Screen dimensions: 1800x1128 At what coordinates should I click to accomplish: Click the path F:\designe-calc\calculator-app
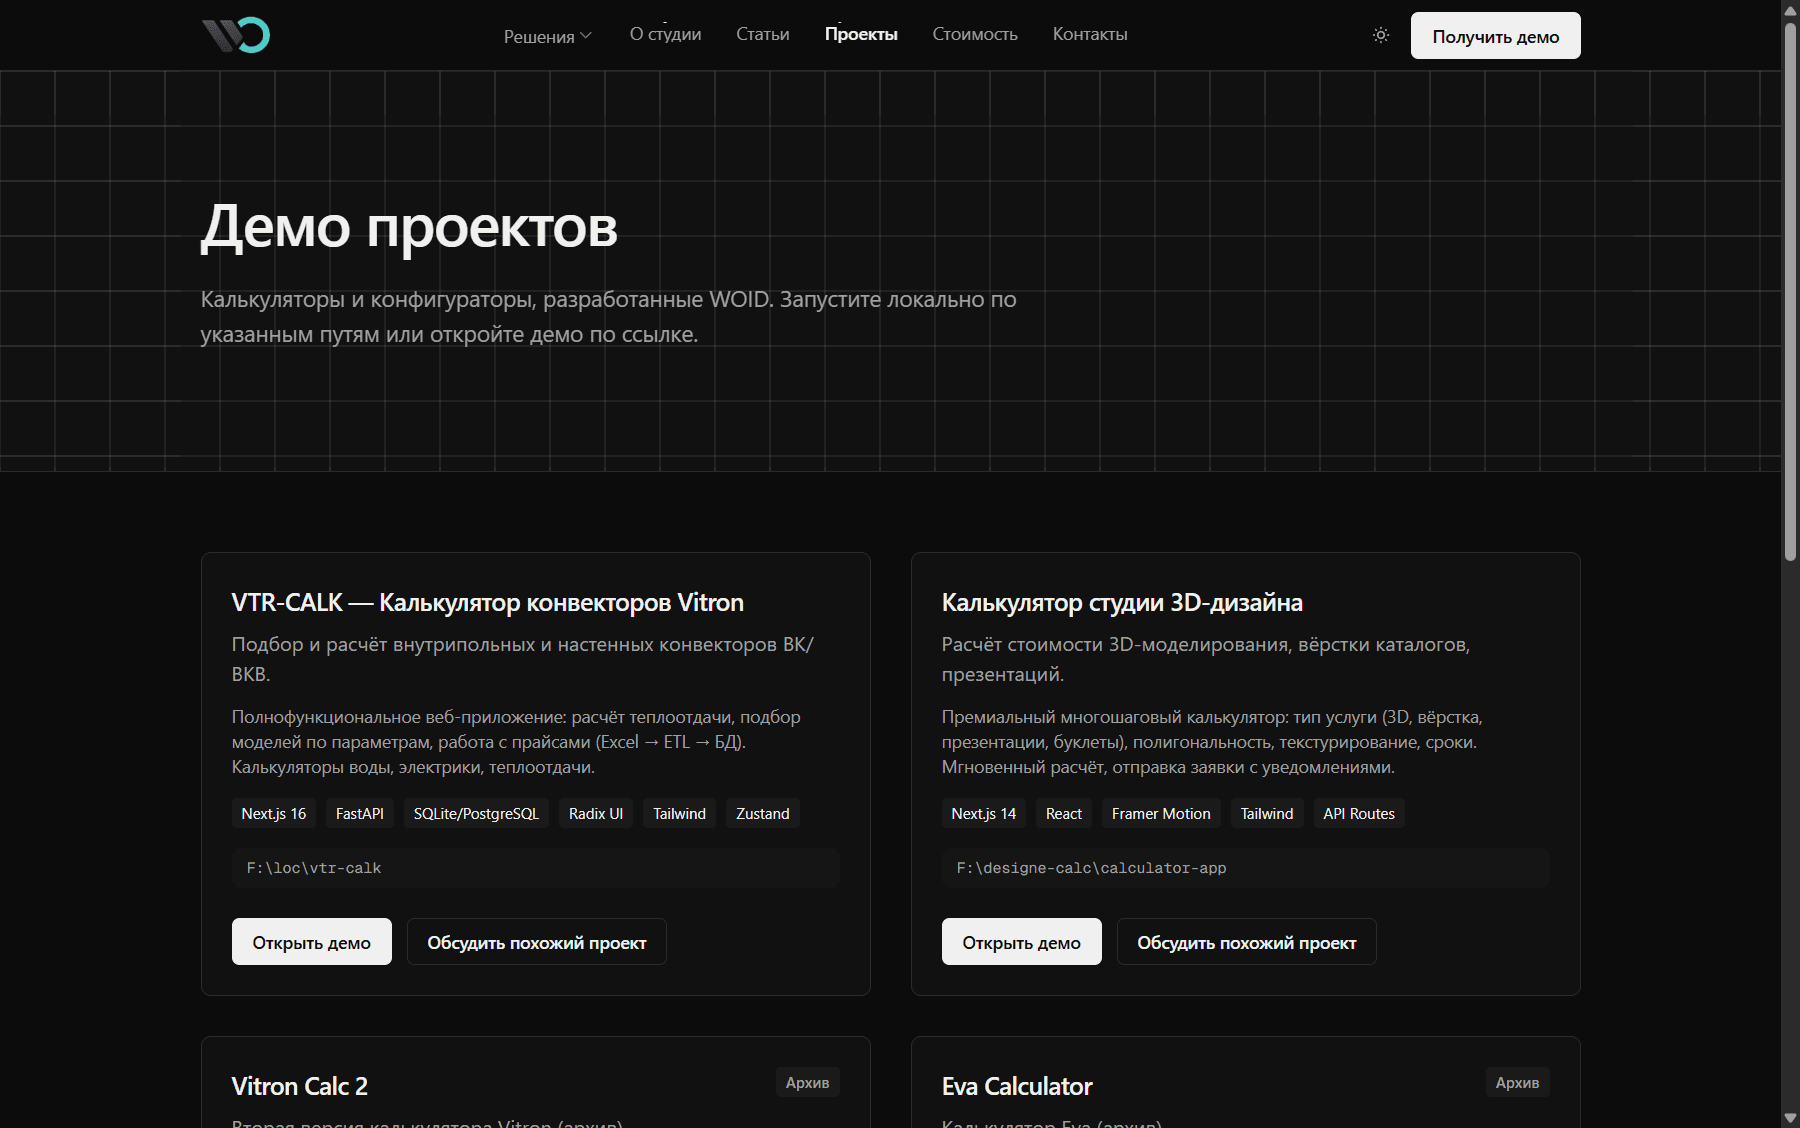tap(1246, 868)
